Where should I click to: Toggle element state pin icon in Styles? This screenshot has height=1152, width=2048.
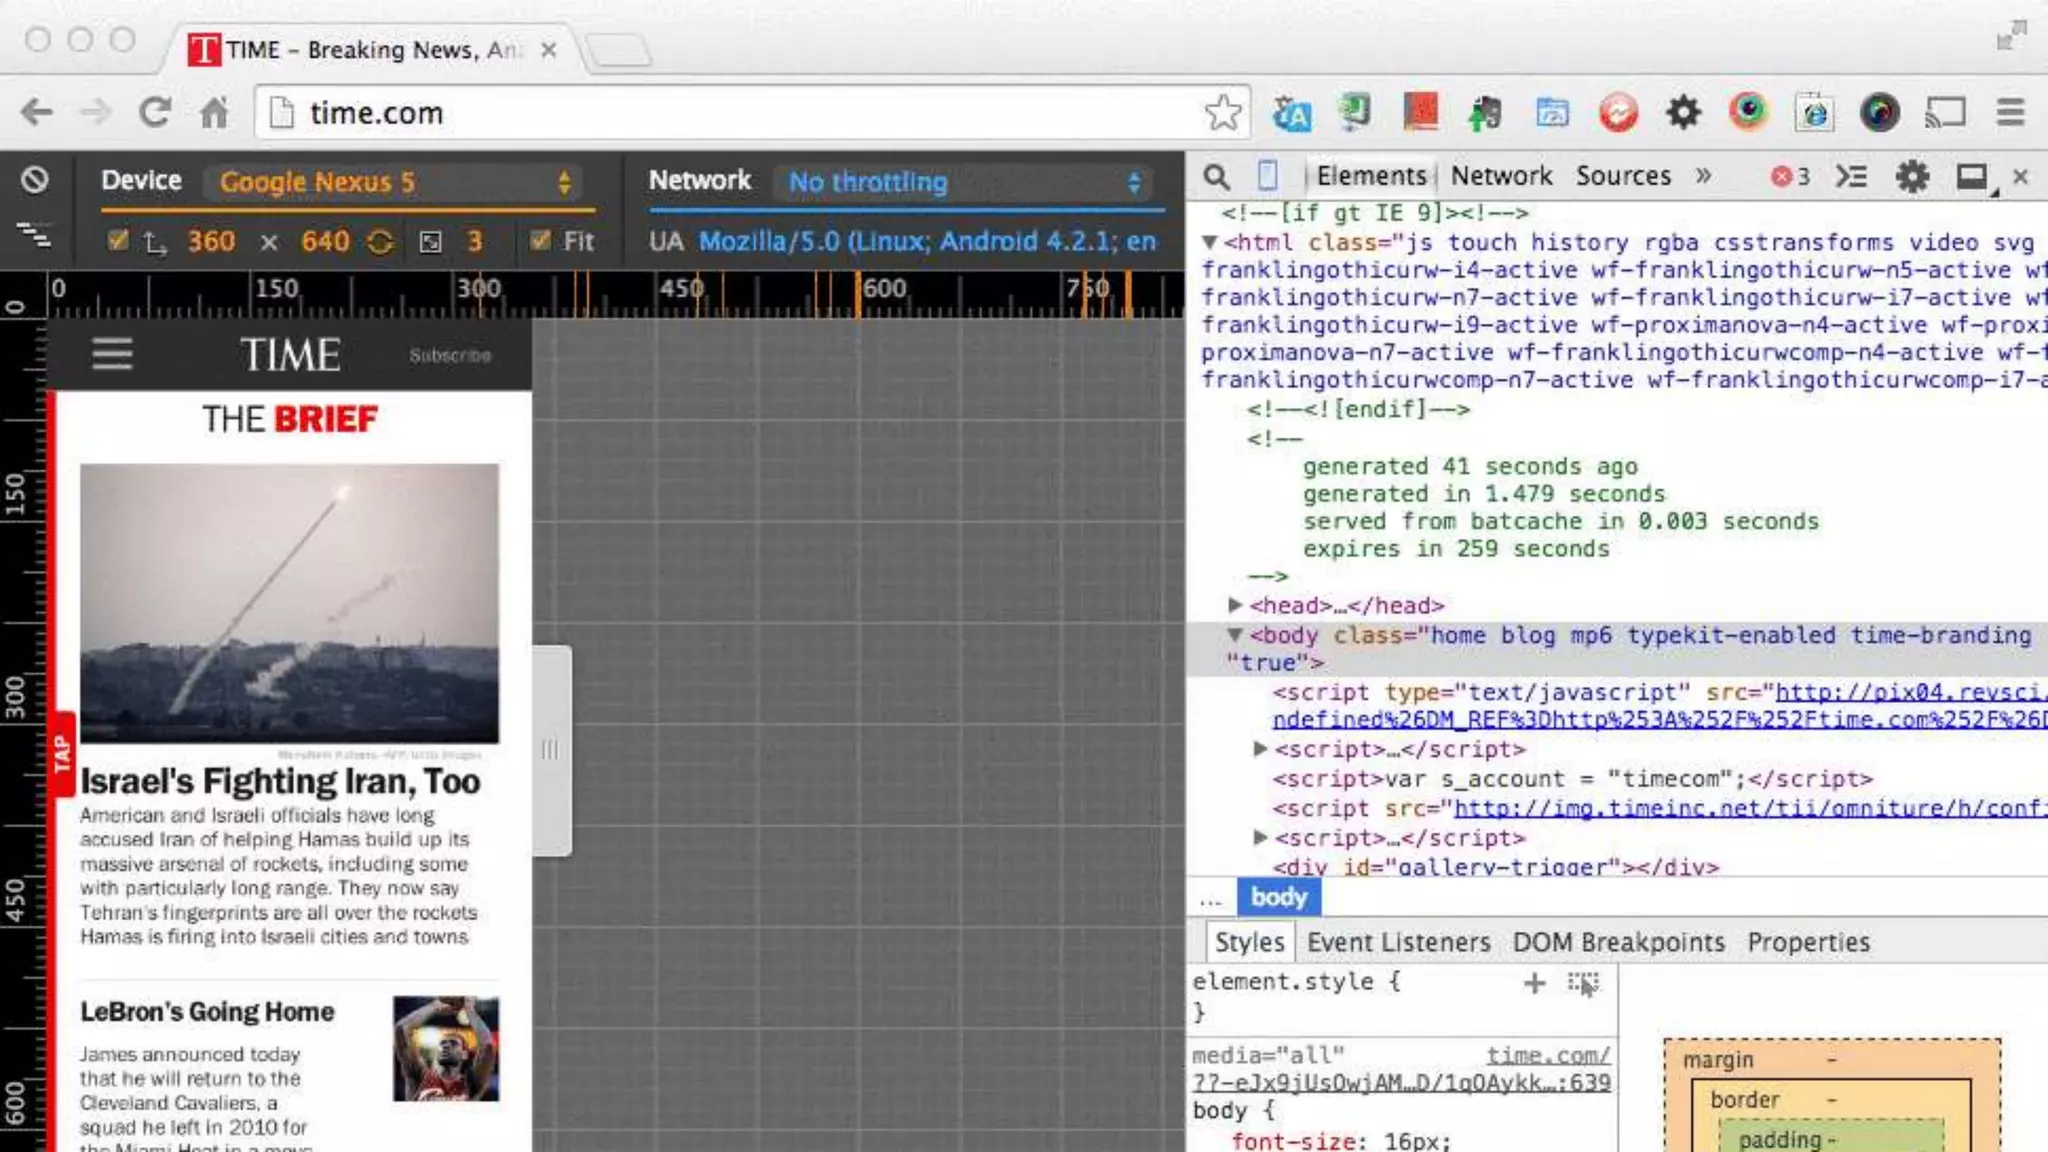(x=1583, y=983)
